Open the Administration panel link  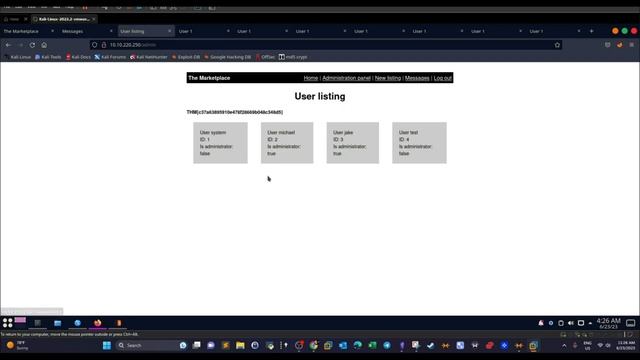coord(347,78)
